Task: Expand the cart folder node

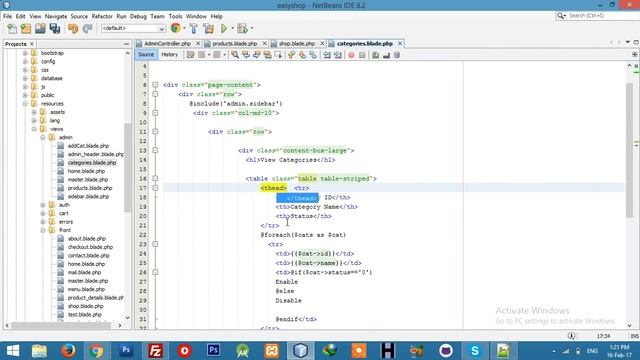Action: (42, 213)
